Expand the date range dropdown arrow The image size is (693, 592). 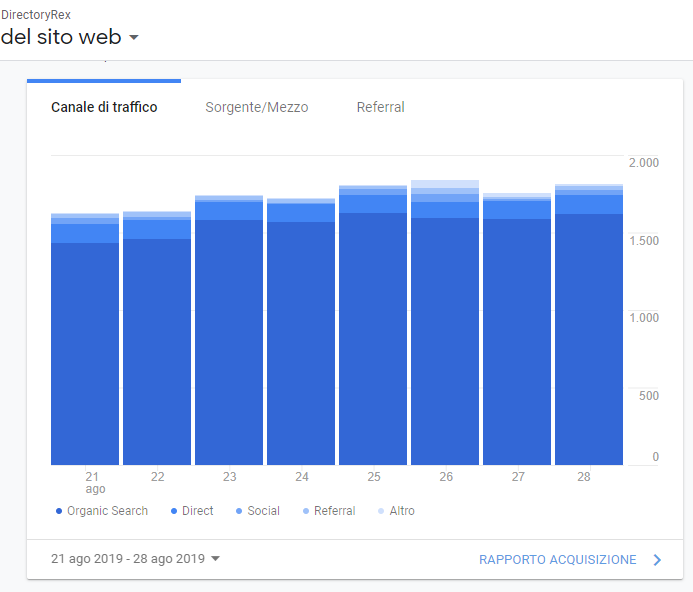(215, 558)
